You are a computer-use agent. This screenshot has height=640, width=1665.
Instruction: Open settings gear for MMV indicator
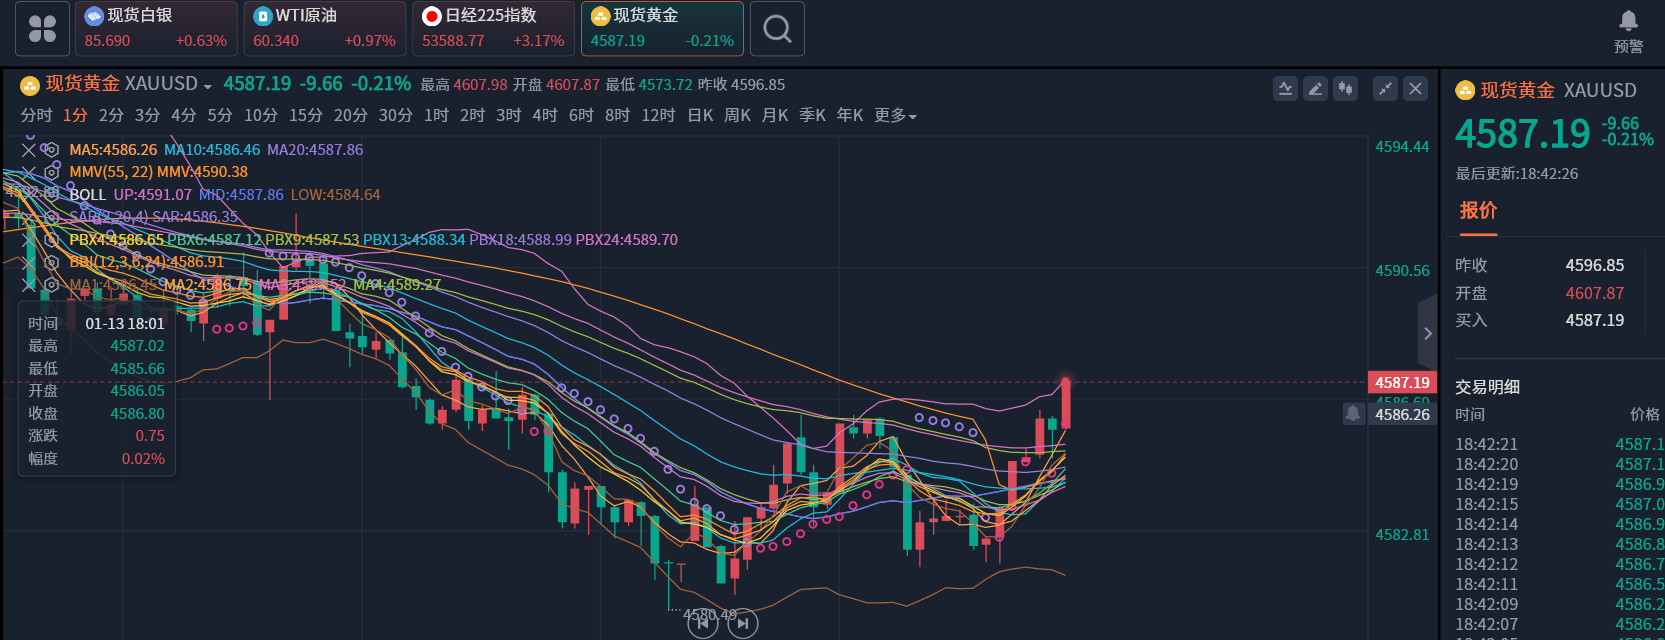[x=51, y=172]
